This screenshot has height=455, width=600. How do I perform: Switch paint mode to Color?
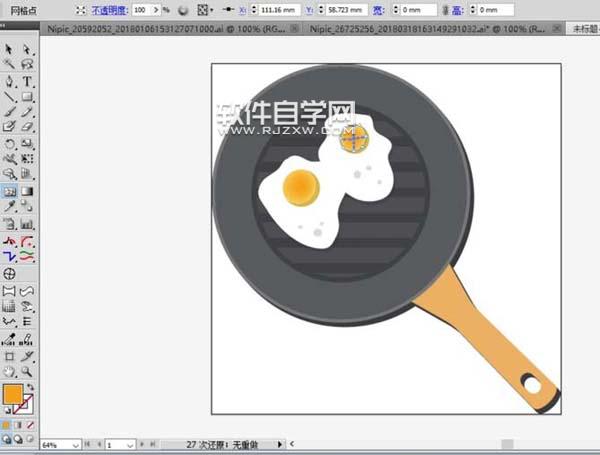(x=6, y=425)
